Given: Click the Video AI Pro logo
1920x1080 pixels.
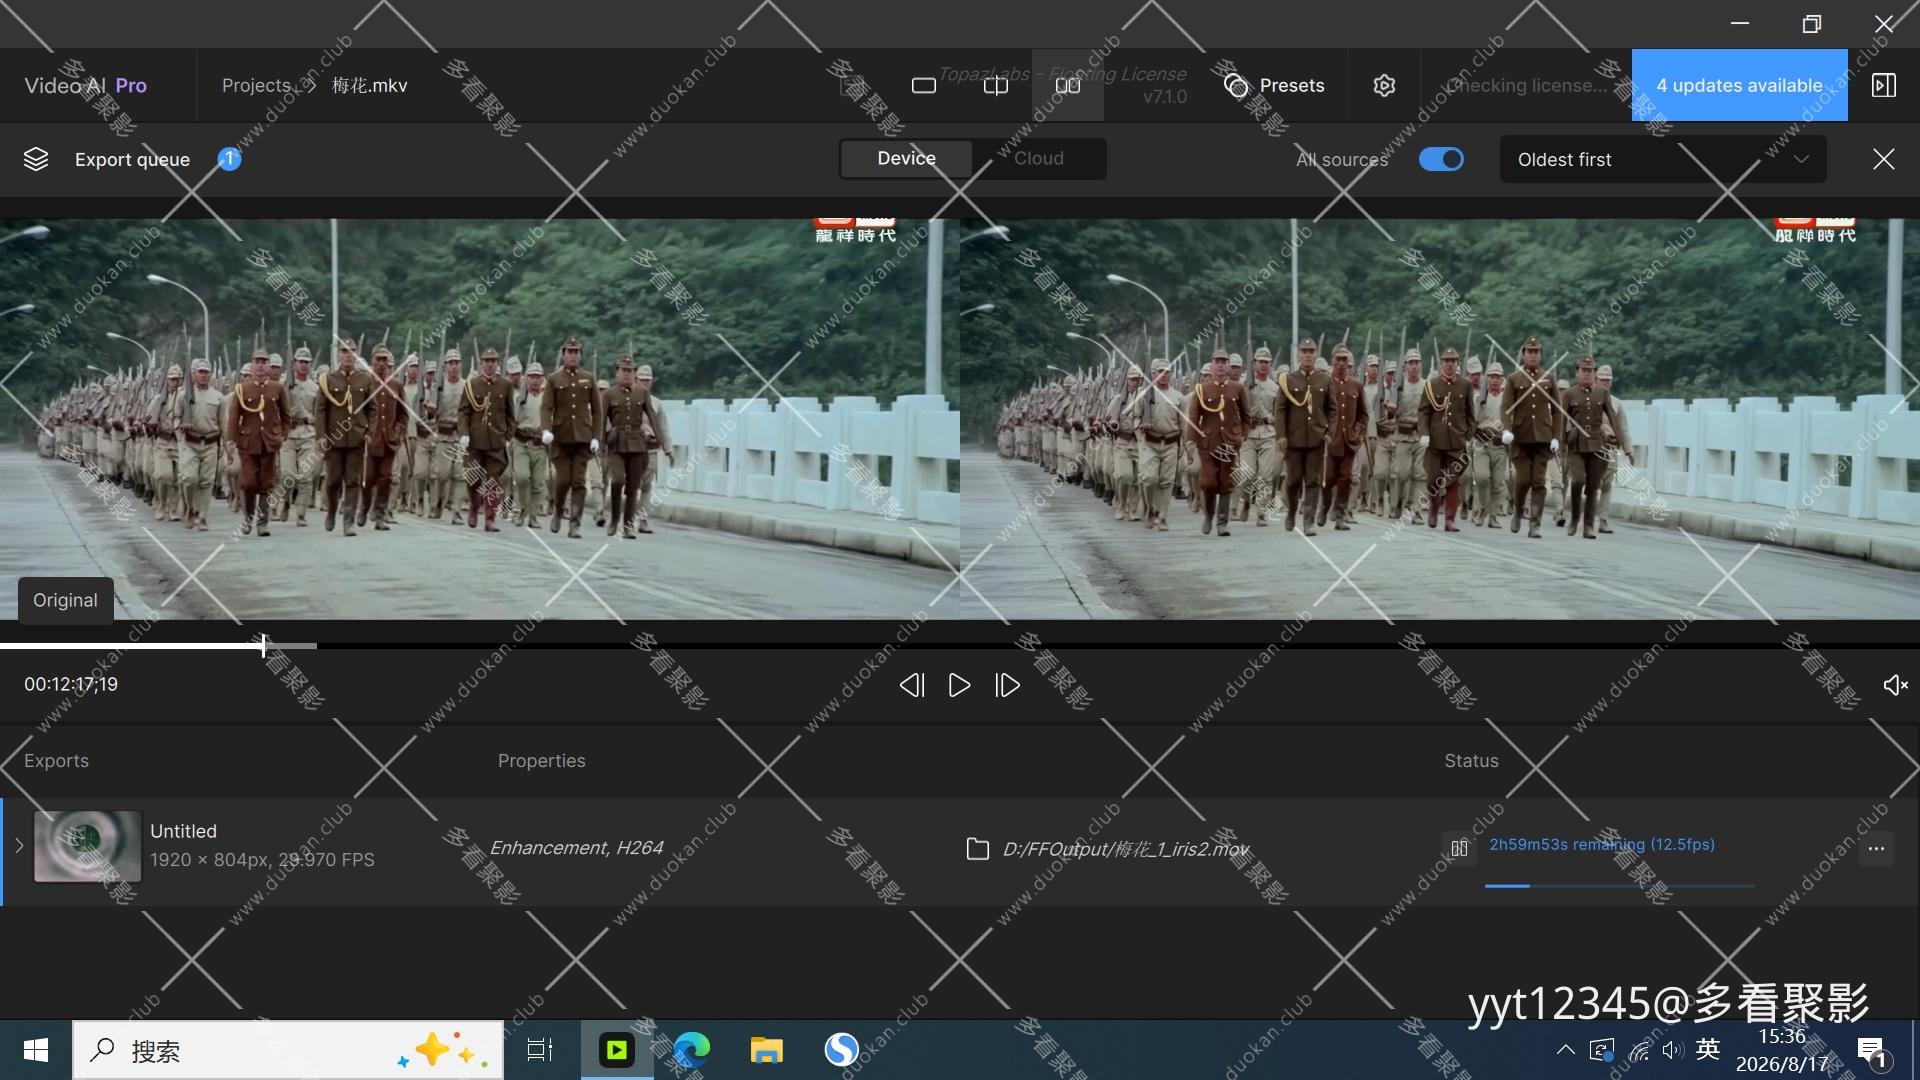Looking at the screenshot, I should click(x=86, y=86).
